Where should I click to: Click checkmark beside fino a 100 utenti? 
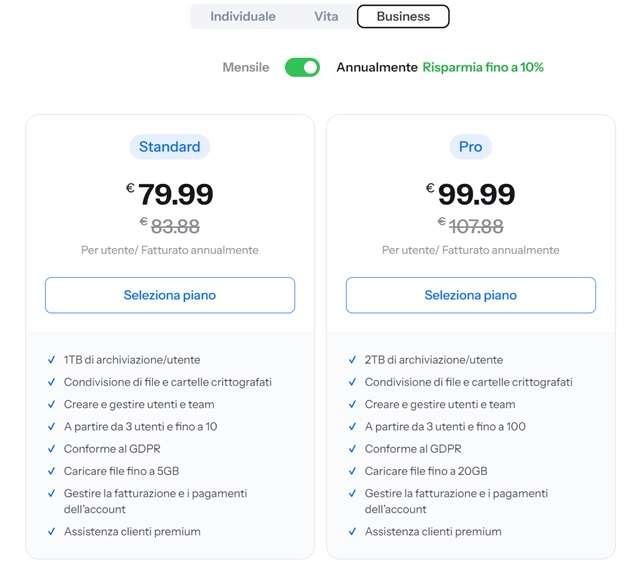pos(352,427)
